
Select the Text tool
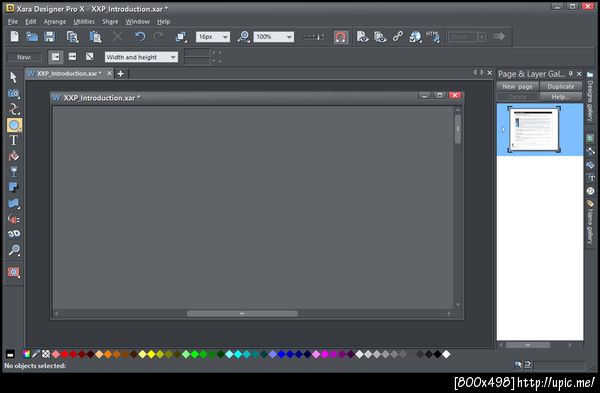[x=14, y=140]
